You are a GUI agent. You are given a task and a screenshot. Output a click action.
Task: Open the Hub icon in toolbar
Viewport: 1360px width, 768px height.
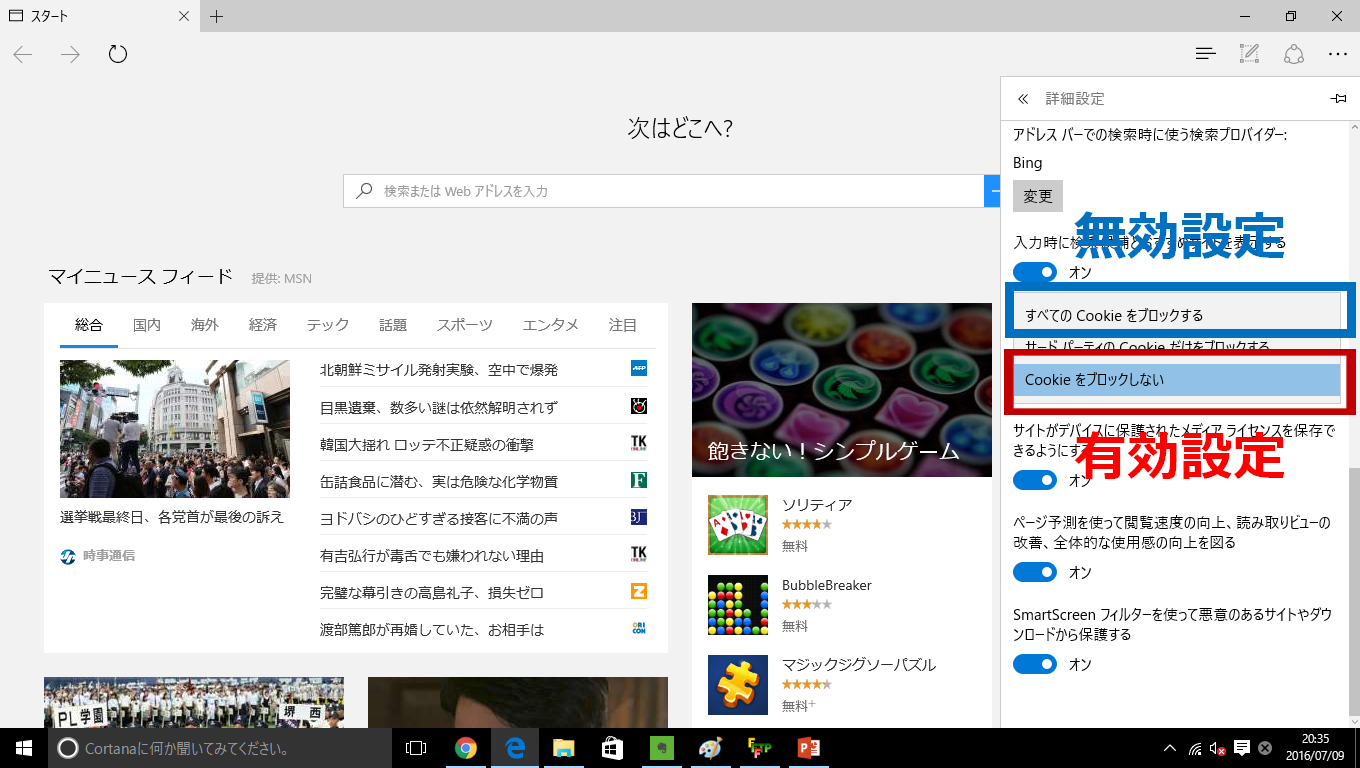1206,54
